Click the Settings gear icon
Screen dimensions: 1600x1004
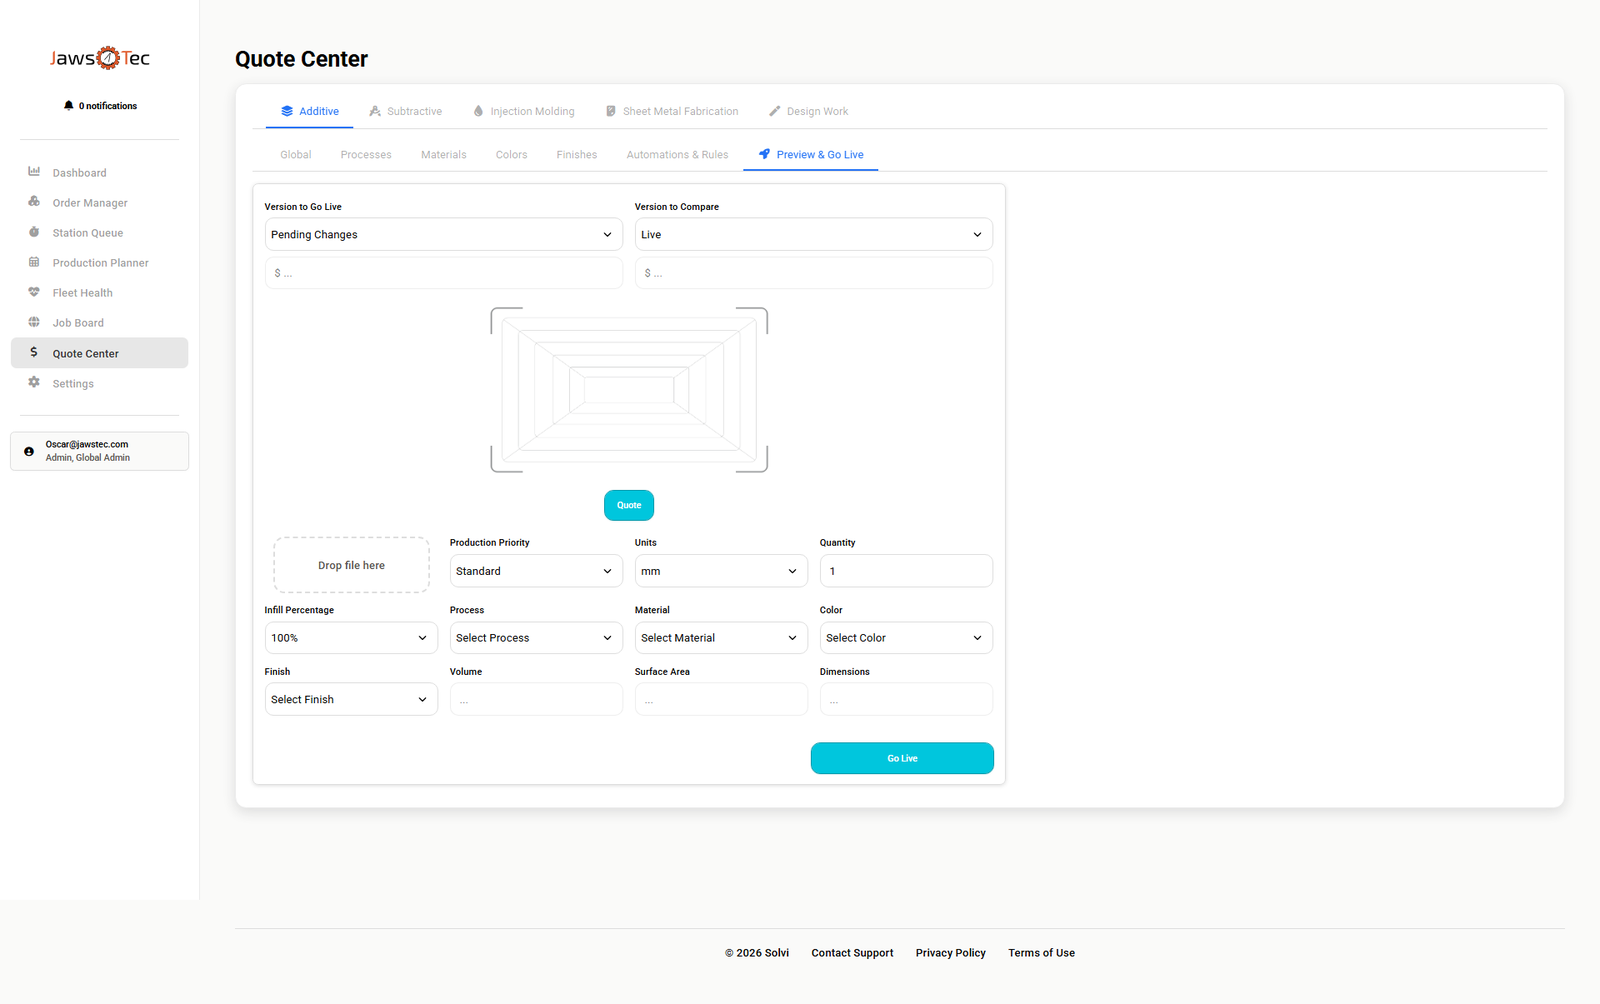34,383
